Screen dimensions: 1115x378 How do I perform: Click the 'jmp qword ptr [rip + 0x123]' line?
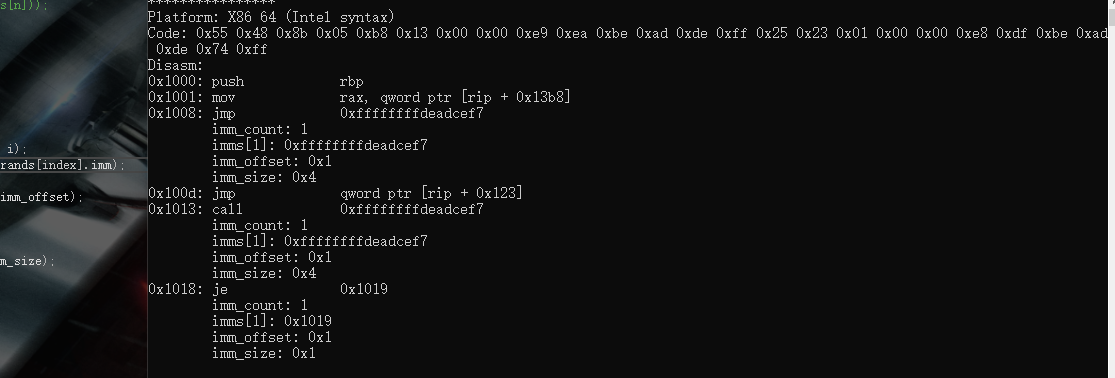click(335, 193)
